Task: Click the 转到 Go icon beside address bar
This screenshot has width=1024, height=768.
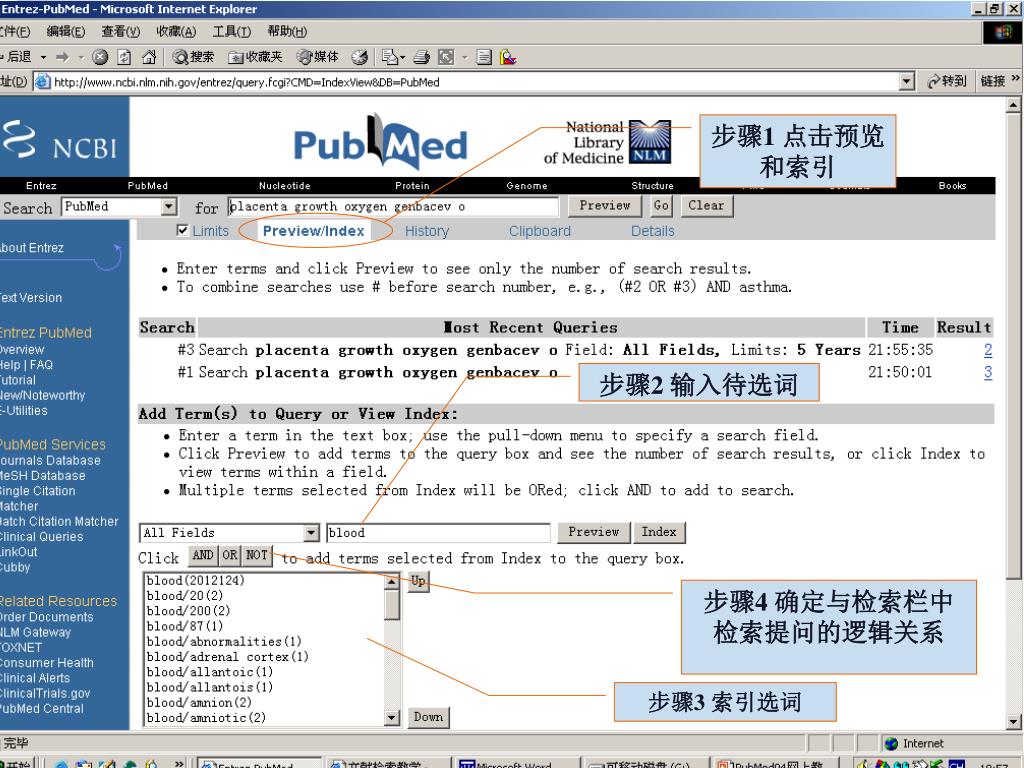Action: point(946,81)
